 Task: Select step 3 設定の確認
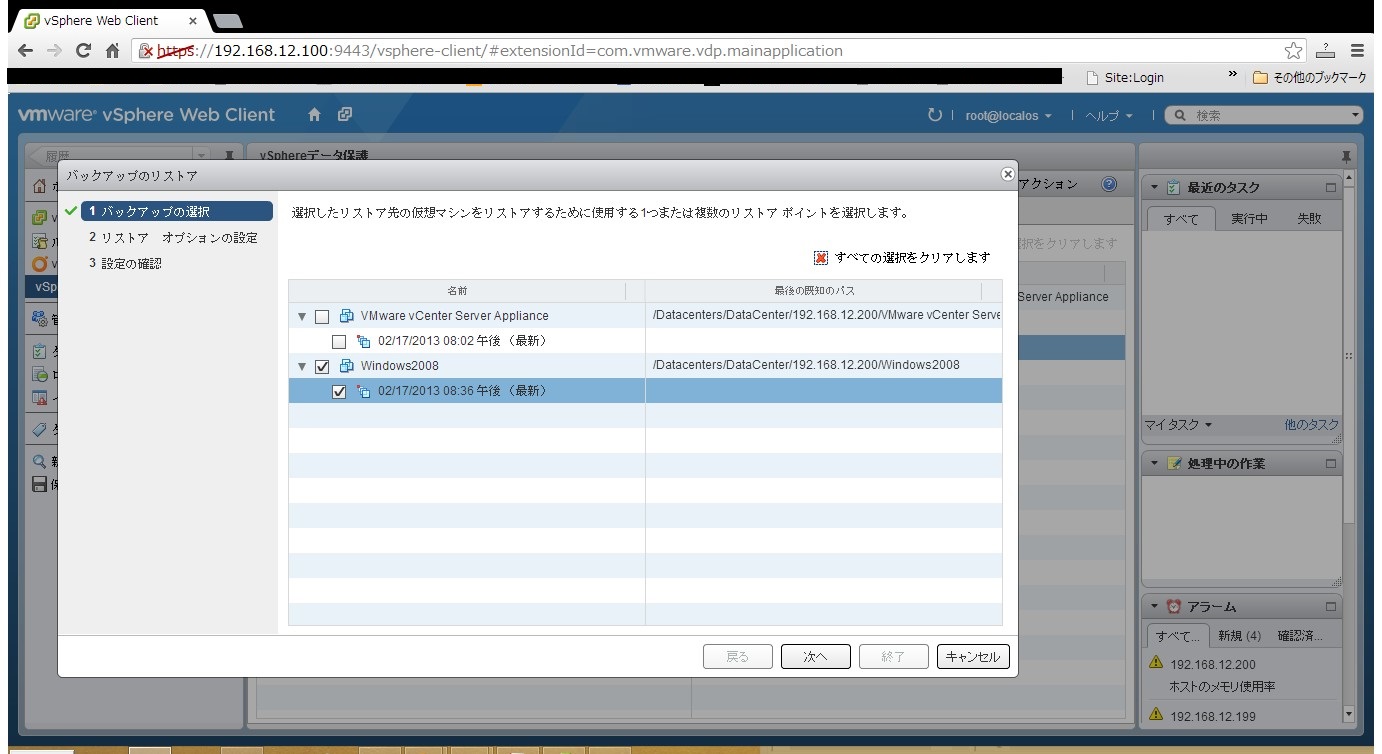coord(125,263)
